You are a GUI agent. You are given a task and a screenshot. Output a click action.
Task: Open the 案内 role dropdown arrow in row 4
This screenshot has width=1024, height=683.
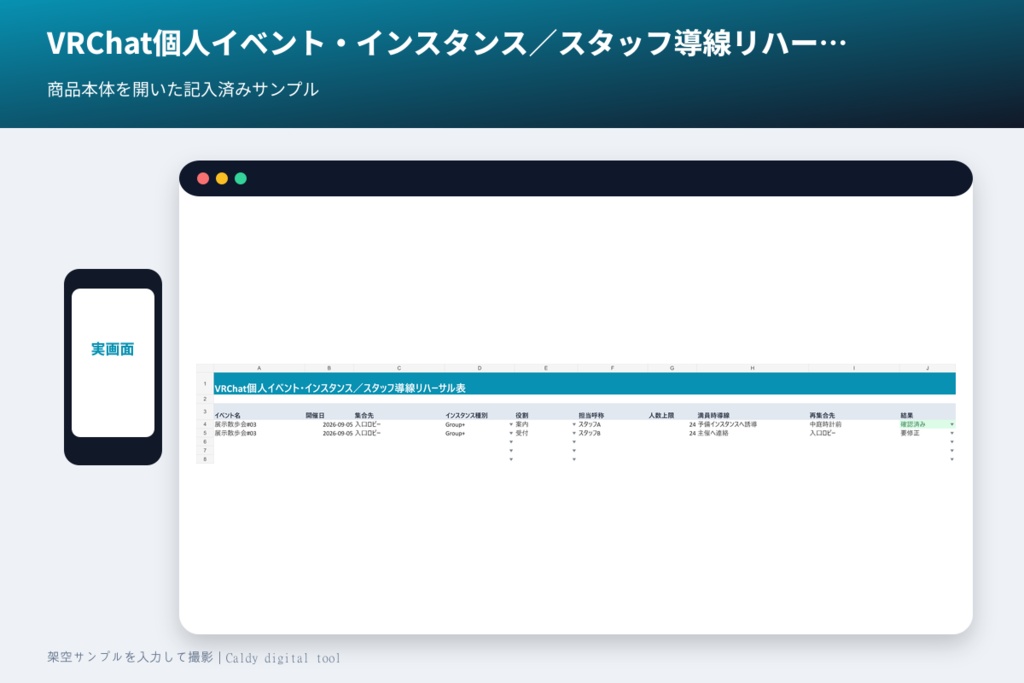coord(574,424)
